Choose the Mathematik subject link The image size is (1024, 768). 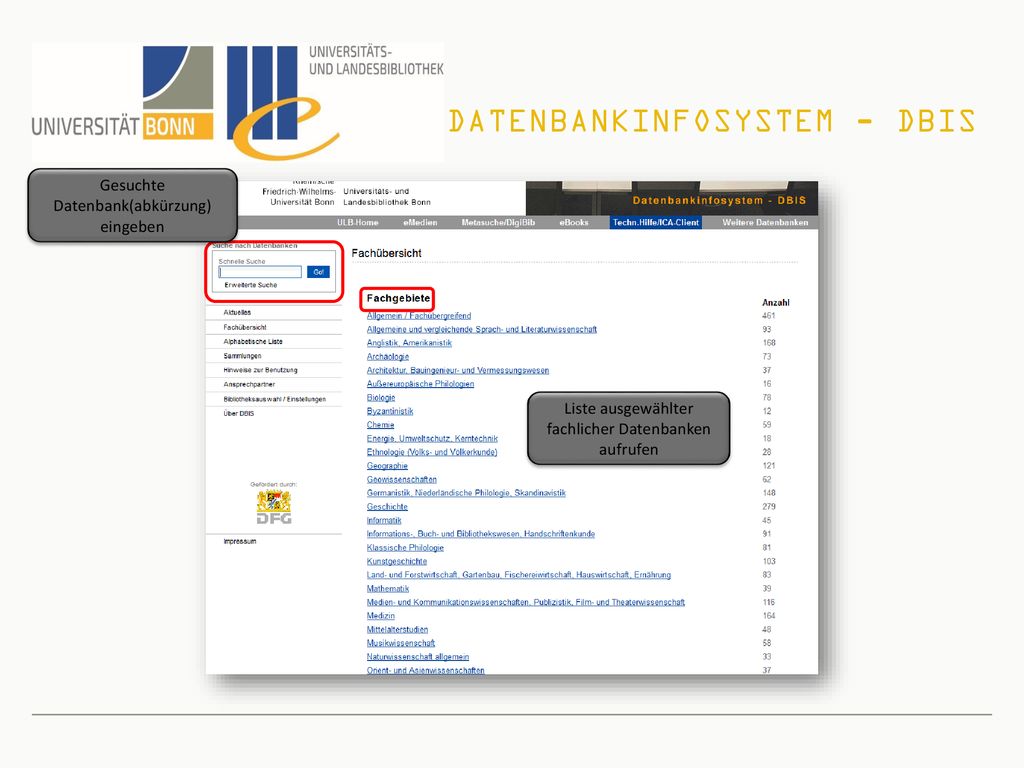pyautogui.click(x=388, y=589)
